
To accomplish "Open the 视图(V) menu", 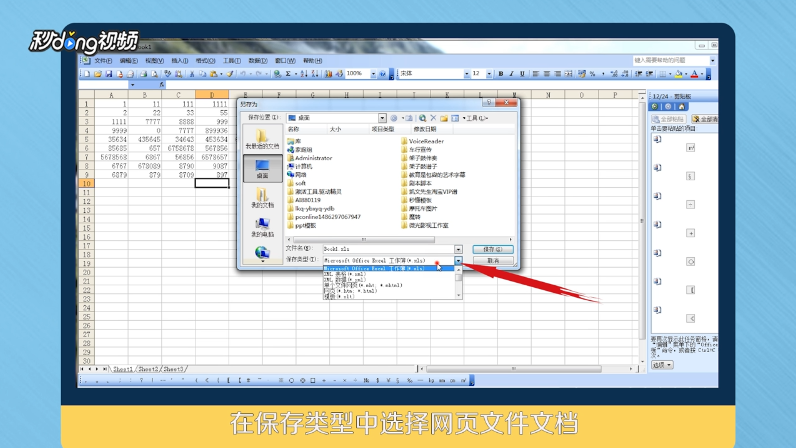I will point(154,61).
